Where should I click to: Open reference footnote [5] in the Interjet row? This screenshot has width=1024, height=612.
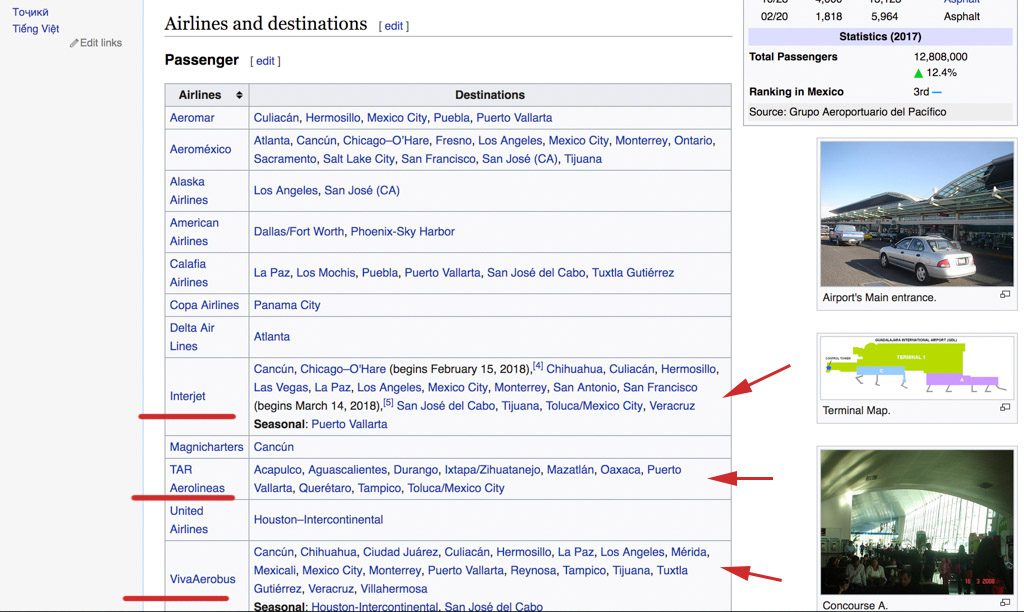coord(388,402)
